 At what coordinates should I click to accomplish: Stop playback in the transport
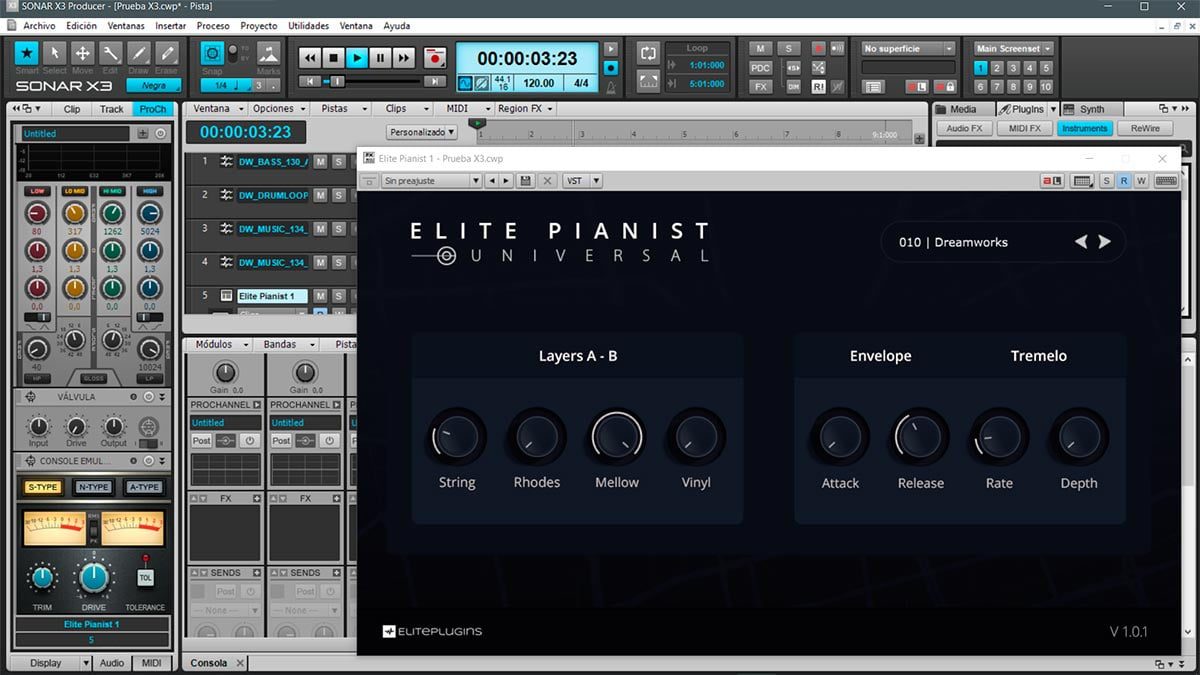[333, 59]
